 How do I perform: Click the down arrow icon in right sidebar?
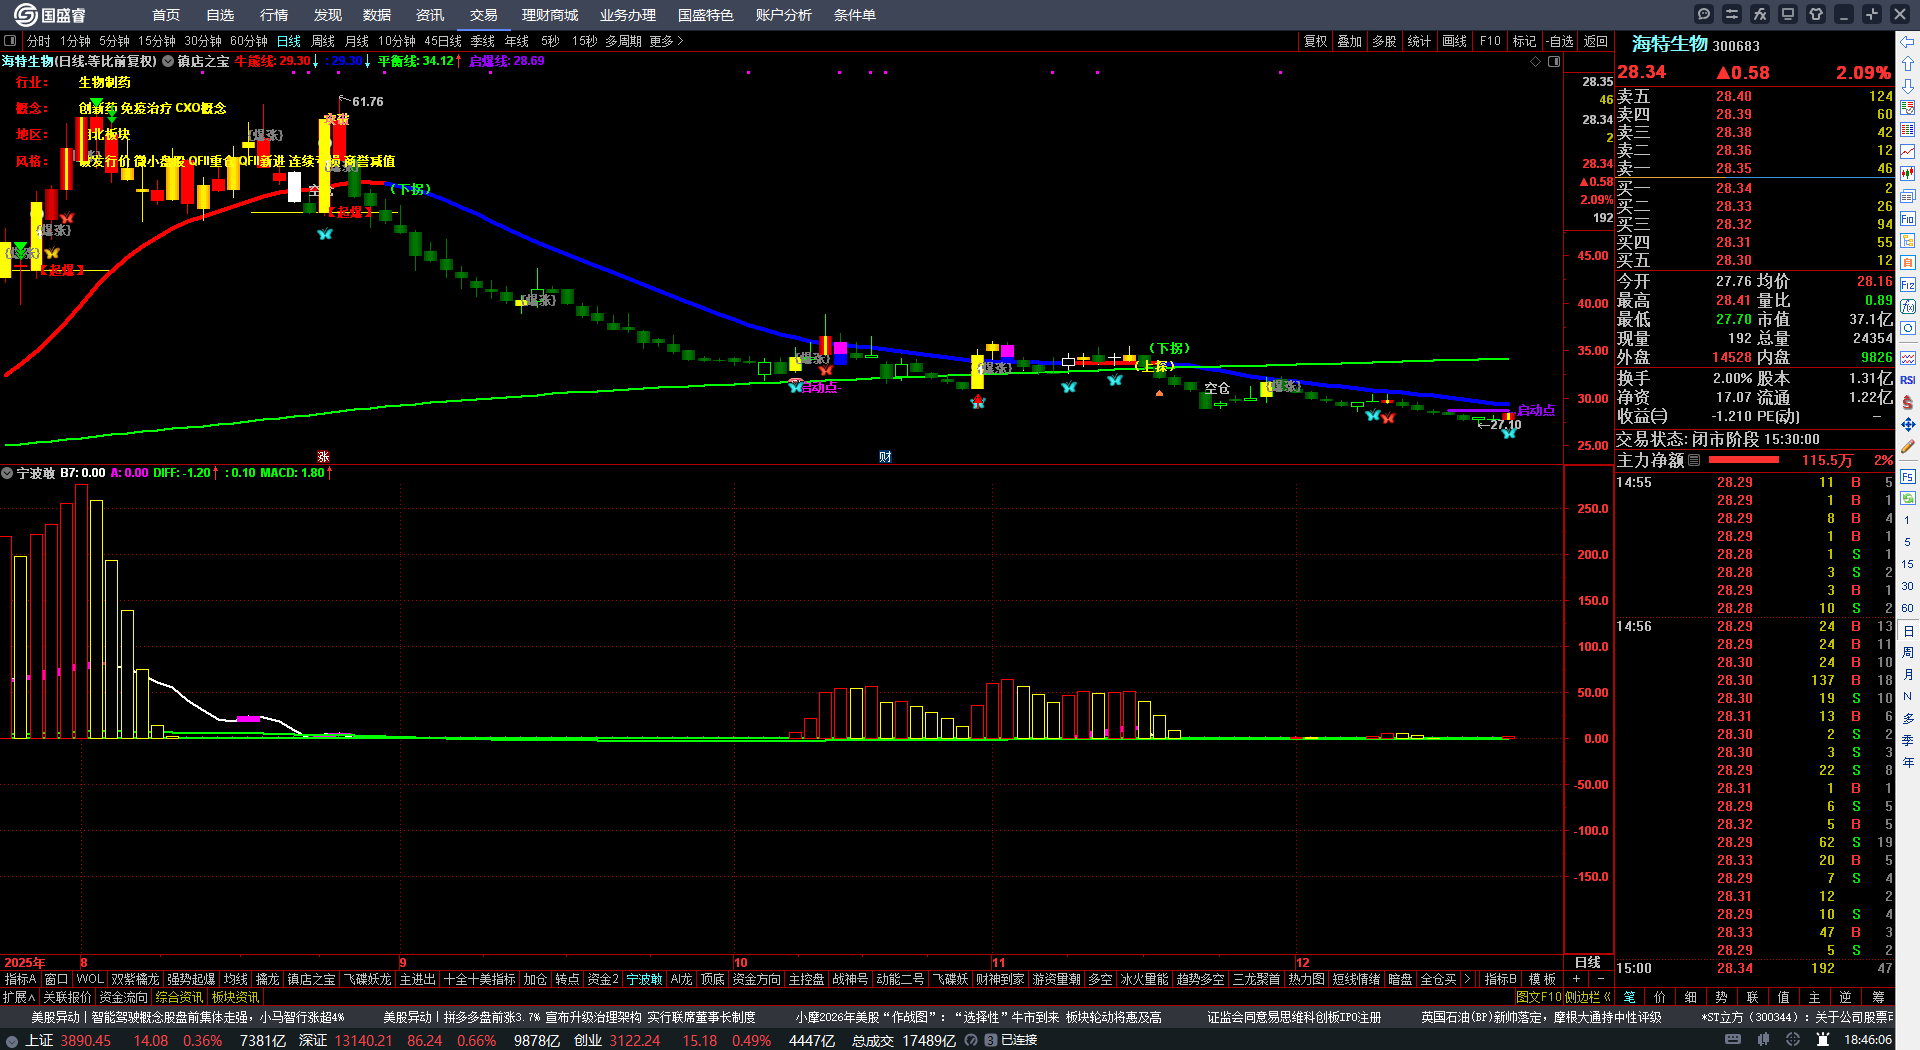pyautogui.click(x=1908, y=86)
